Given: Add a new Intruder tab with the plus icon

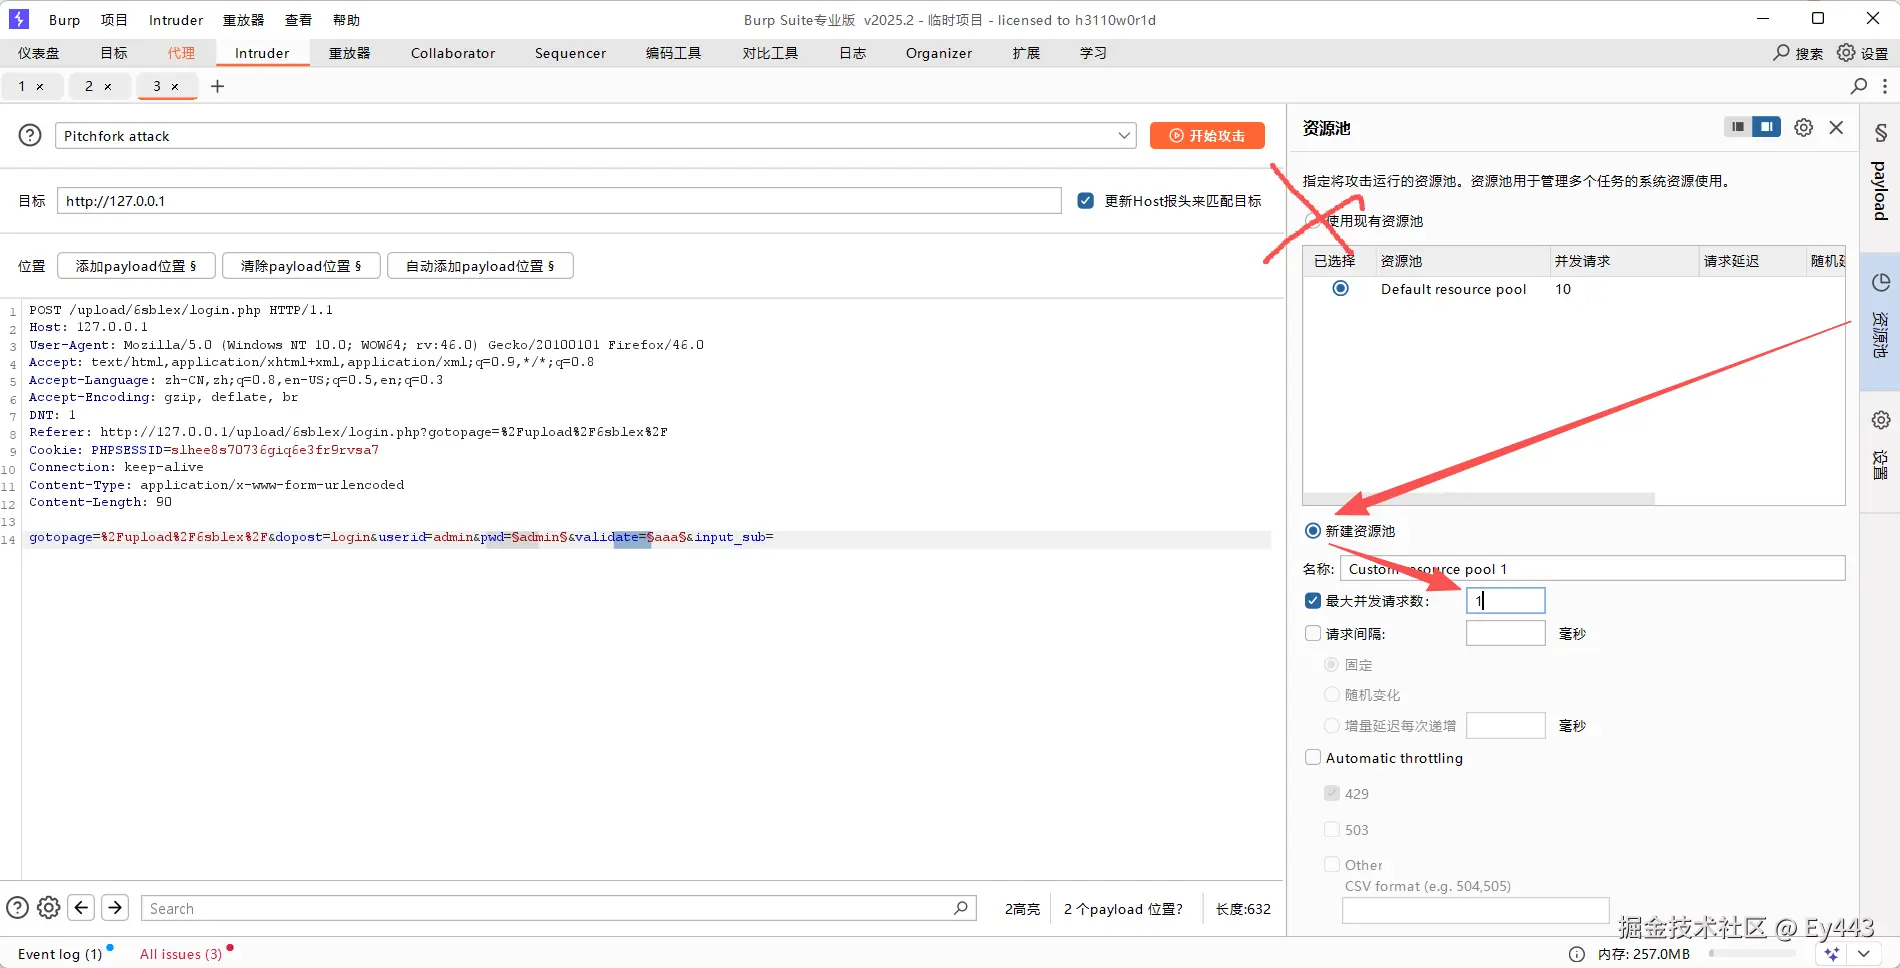Looking at the screenshot, I should click(217, 86).
